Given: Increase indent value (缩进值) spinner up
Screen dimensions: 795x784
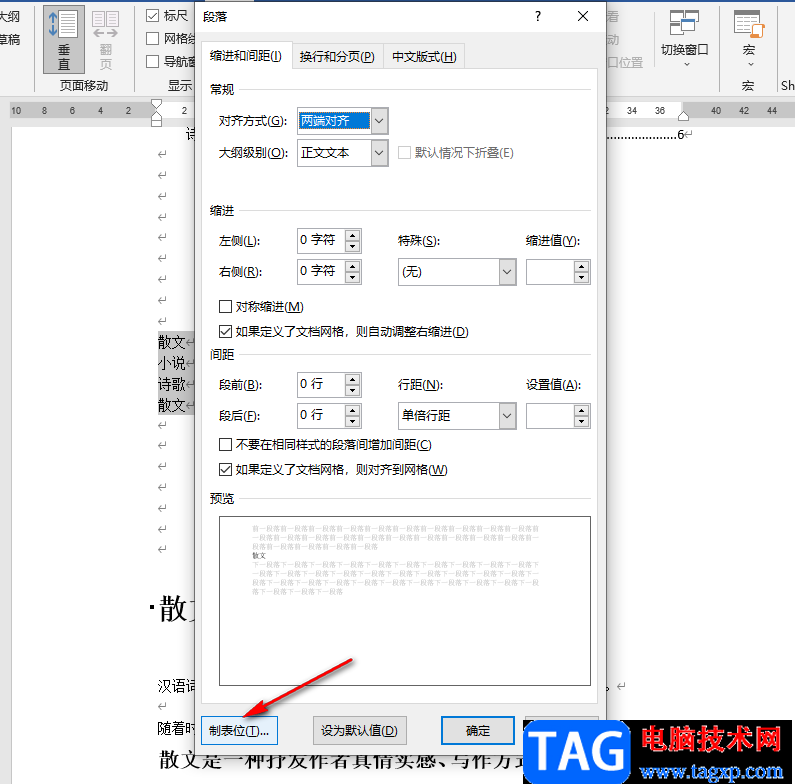Looking at the screenshot, I should 582,266.
